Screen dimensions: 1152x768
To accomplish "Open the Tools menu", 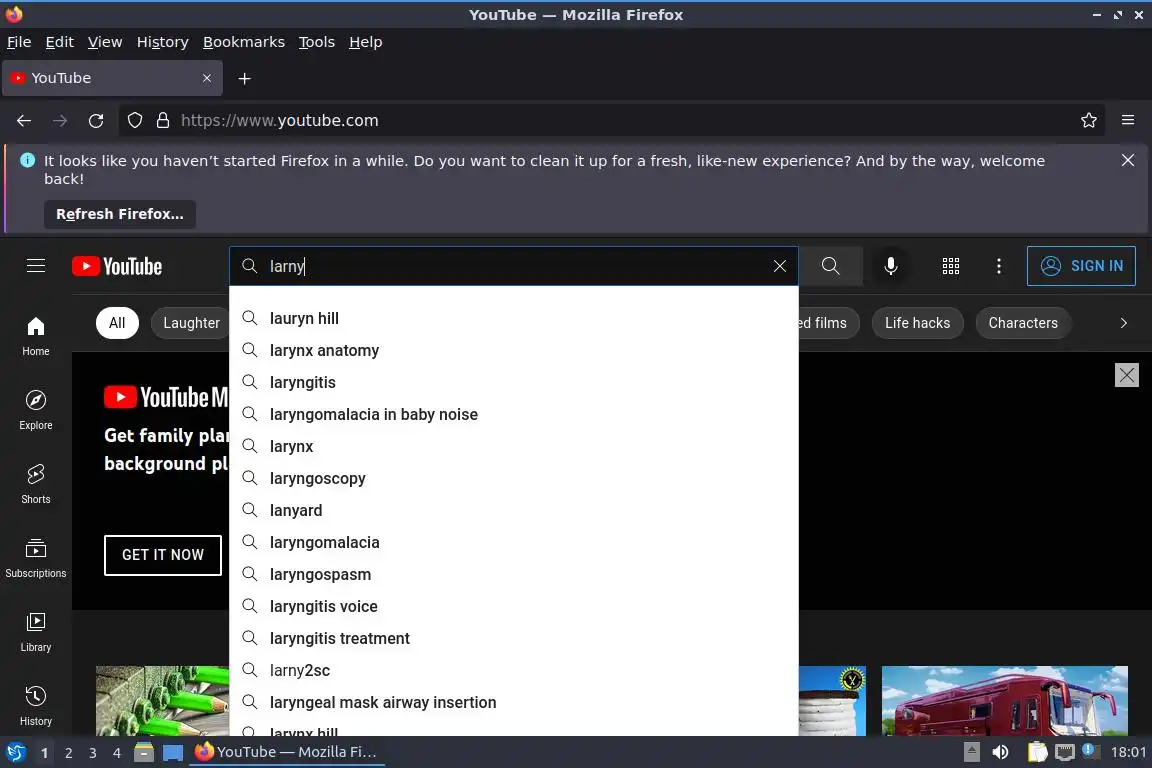I will coord(317,42).
